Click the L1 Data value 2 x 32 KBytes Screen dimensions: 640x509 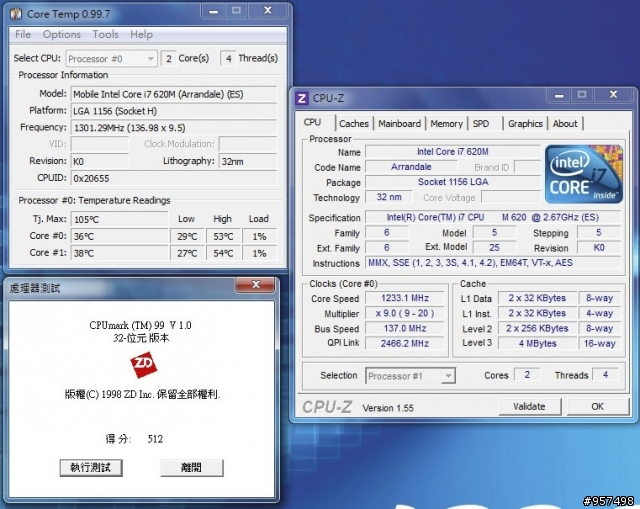[537, 298]
